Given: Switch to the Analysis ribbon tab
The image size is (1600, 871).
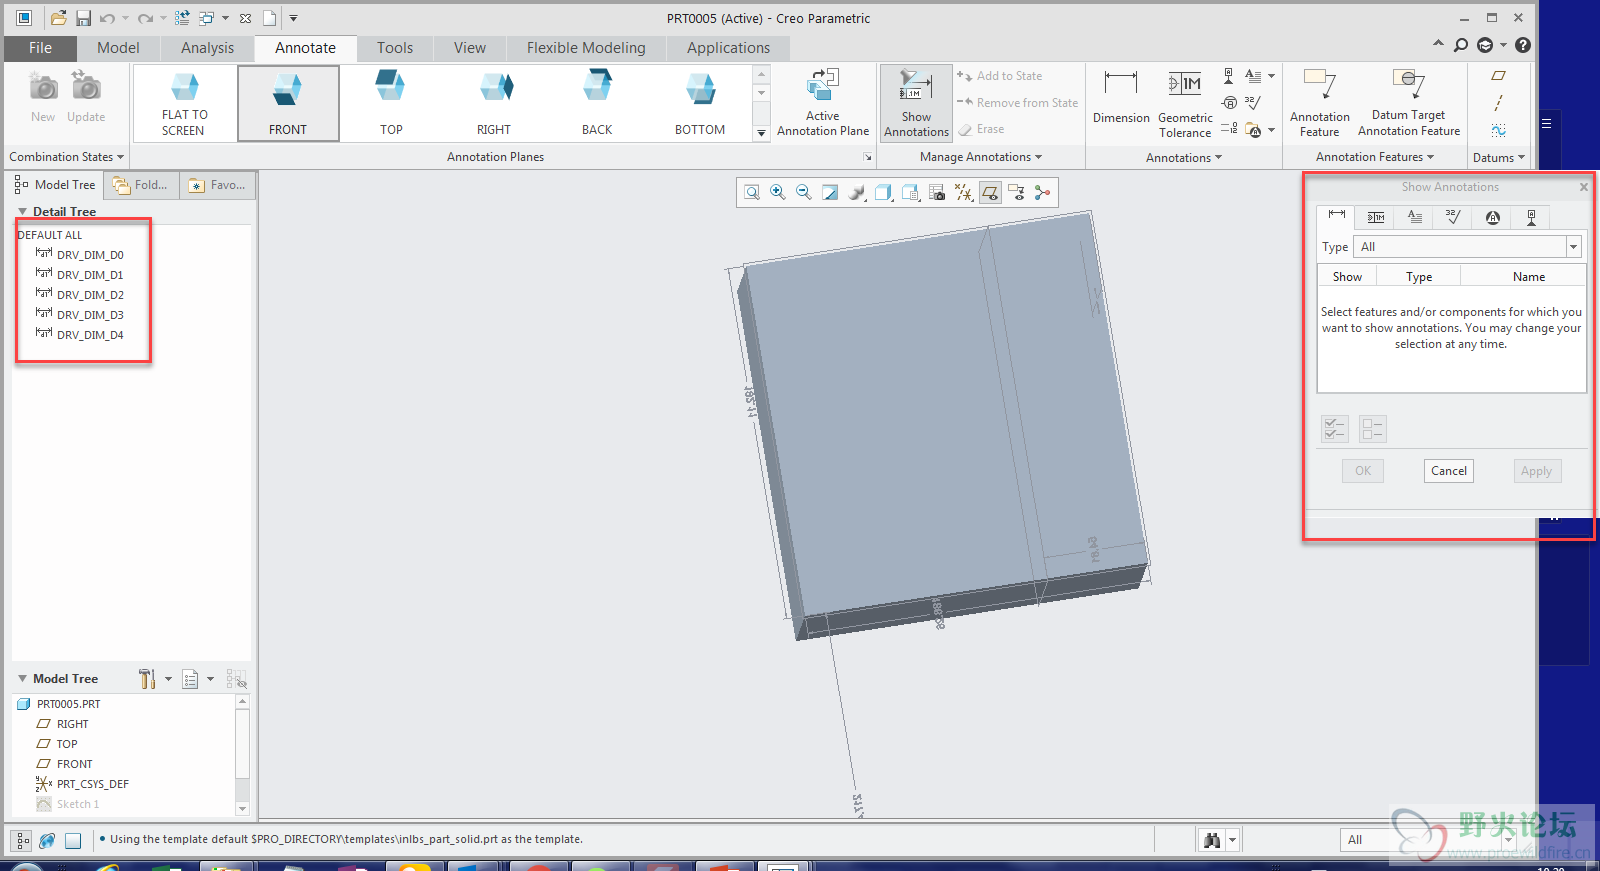Looking at the screenshot, I should point(207,48).
